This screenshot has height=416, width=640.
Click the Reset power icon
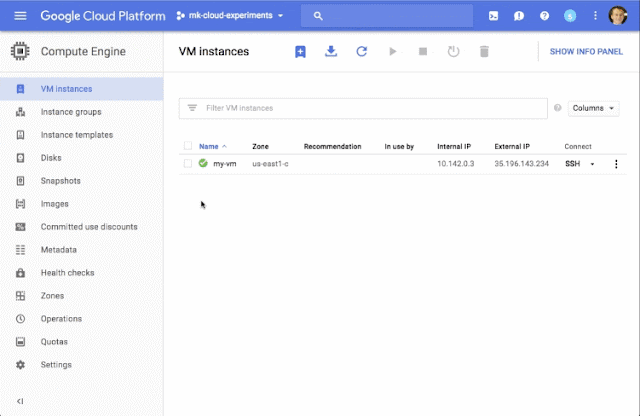click(453, 51)
